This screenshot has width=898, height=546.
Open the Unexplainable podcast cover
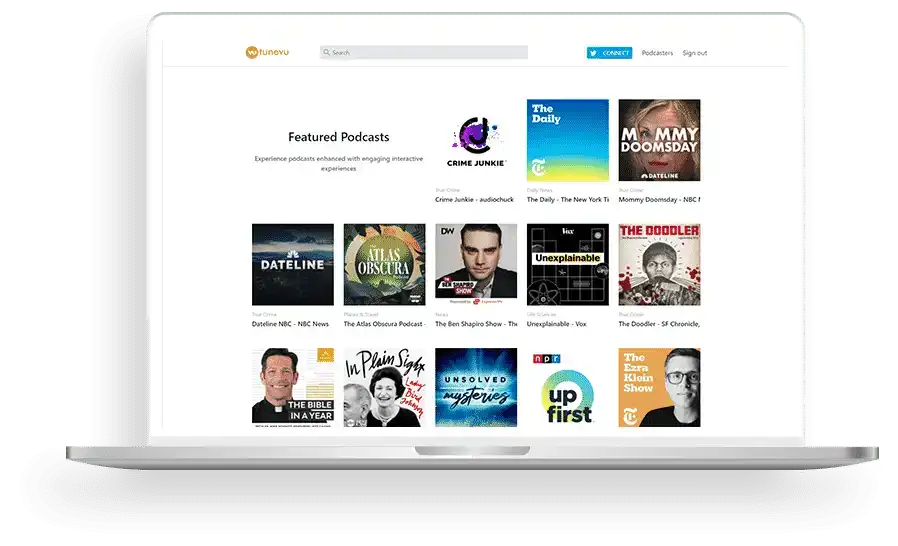tap(567, 264)
